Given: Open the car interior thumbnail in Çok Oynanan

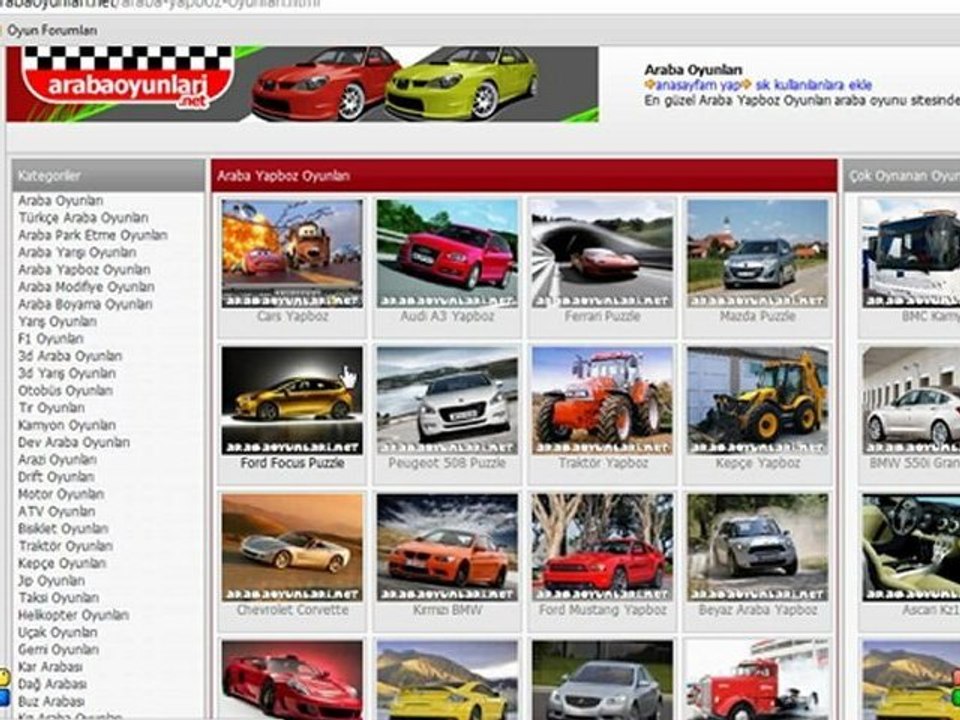Looking at the screenshot, I should (x=911, y=547).
